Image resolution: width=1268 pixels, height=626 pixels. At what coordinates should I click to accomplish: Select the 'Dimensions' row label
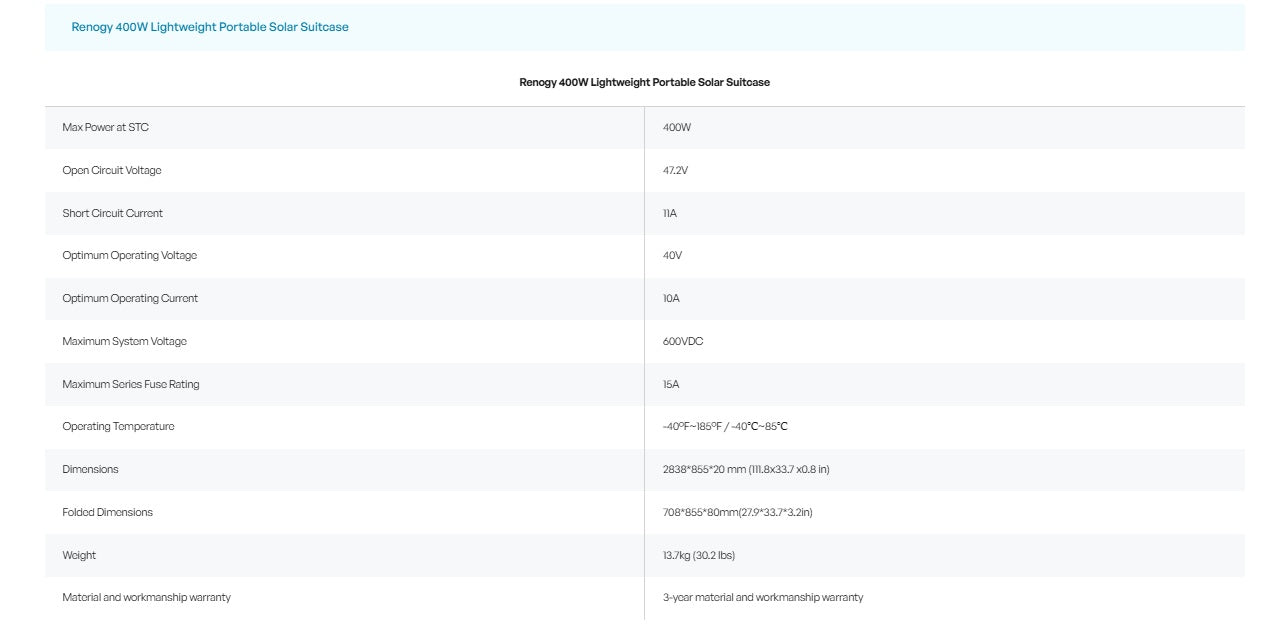click(x=90, y=469)
